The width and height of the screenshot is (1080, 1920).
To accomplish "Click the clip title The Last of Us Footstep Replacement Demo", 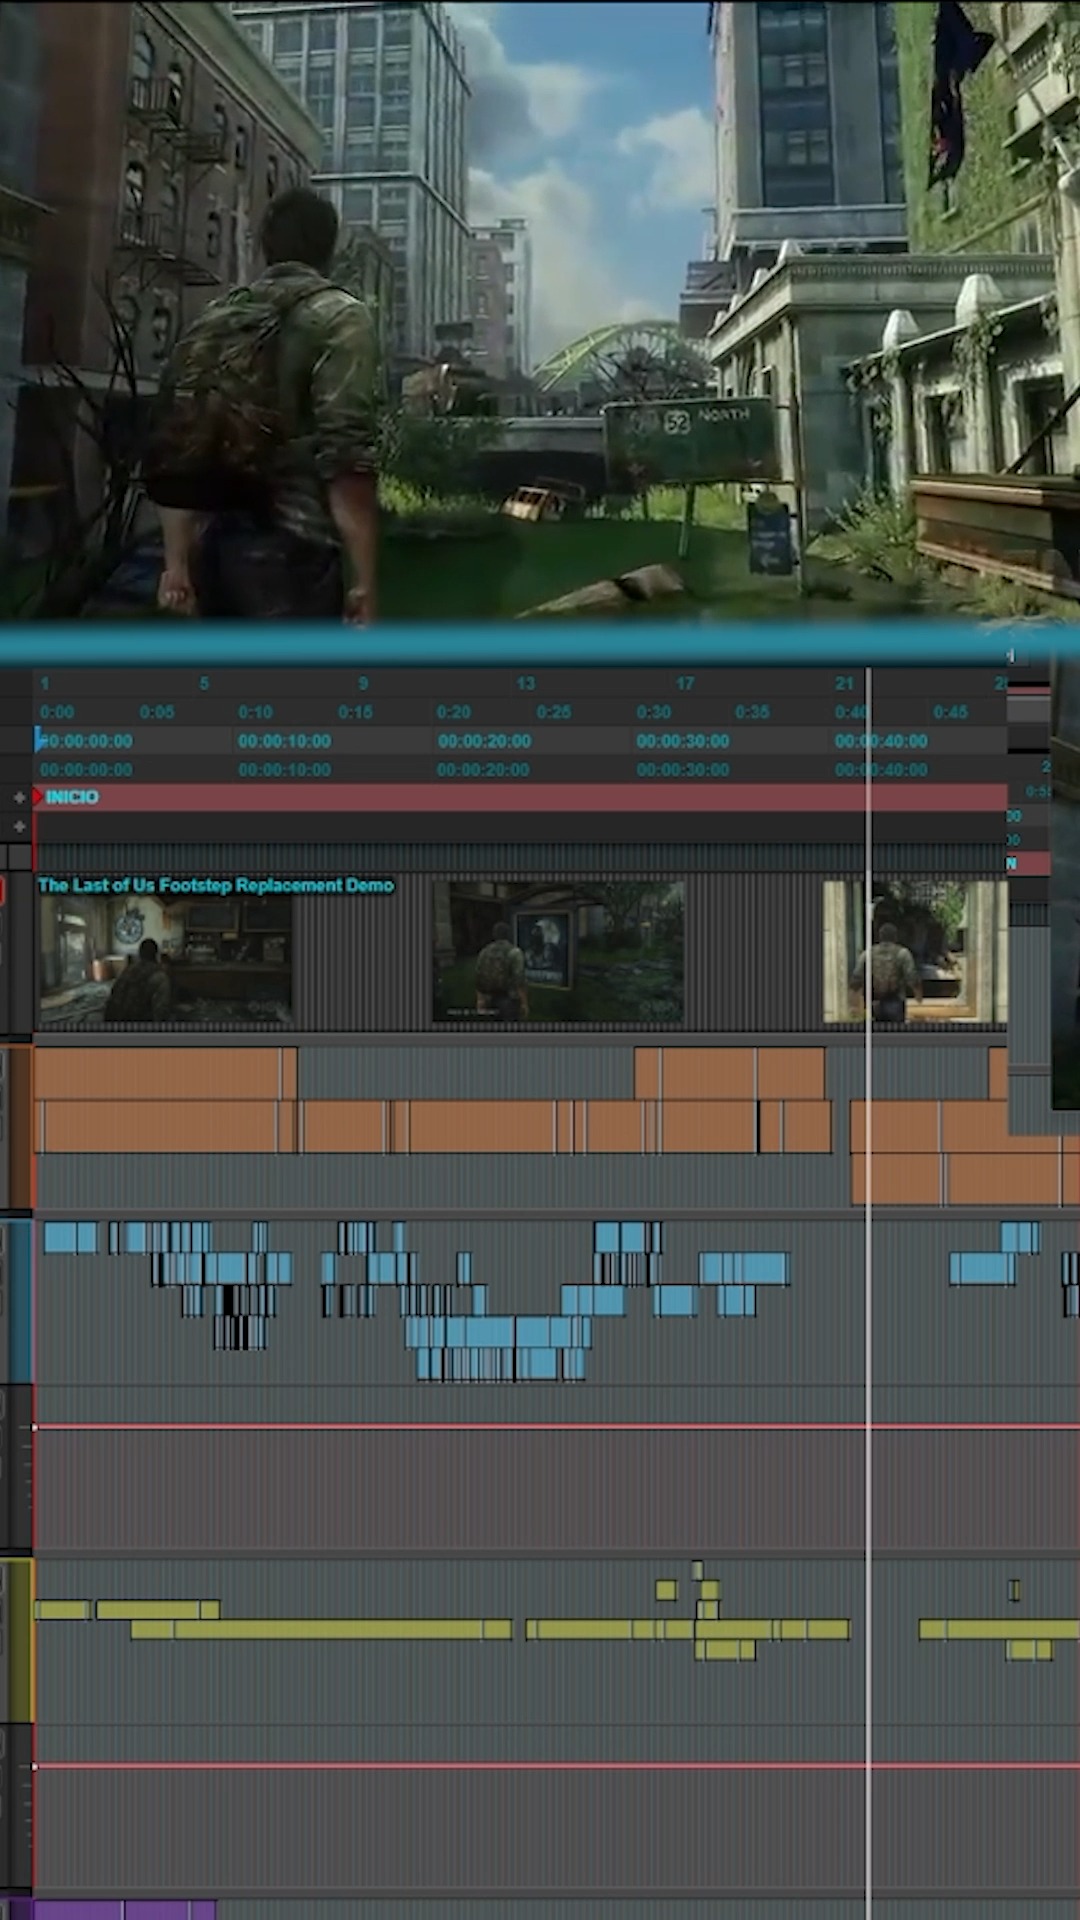I will click(x=215, y=885).
